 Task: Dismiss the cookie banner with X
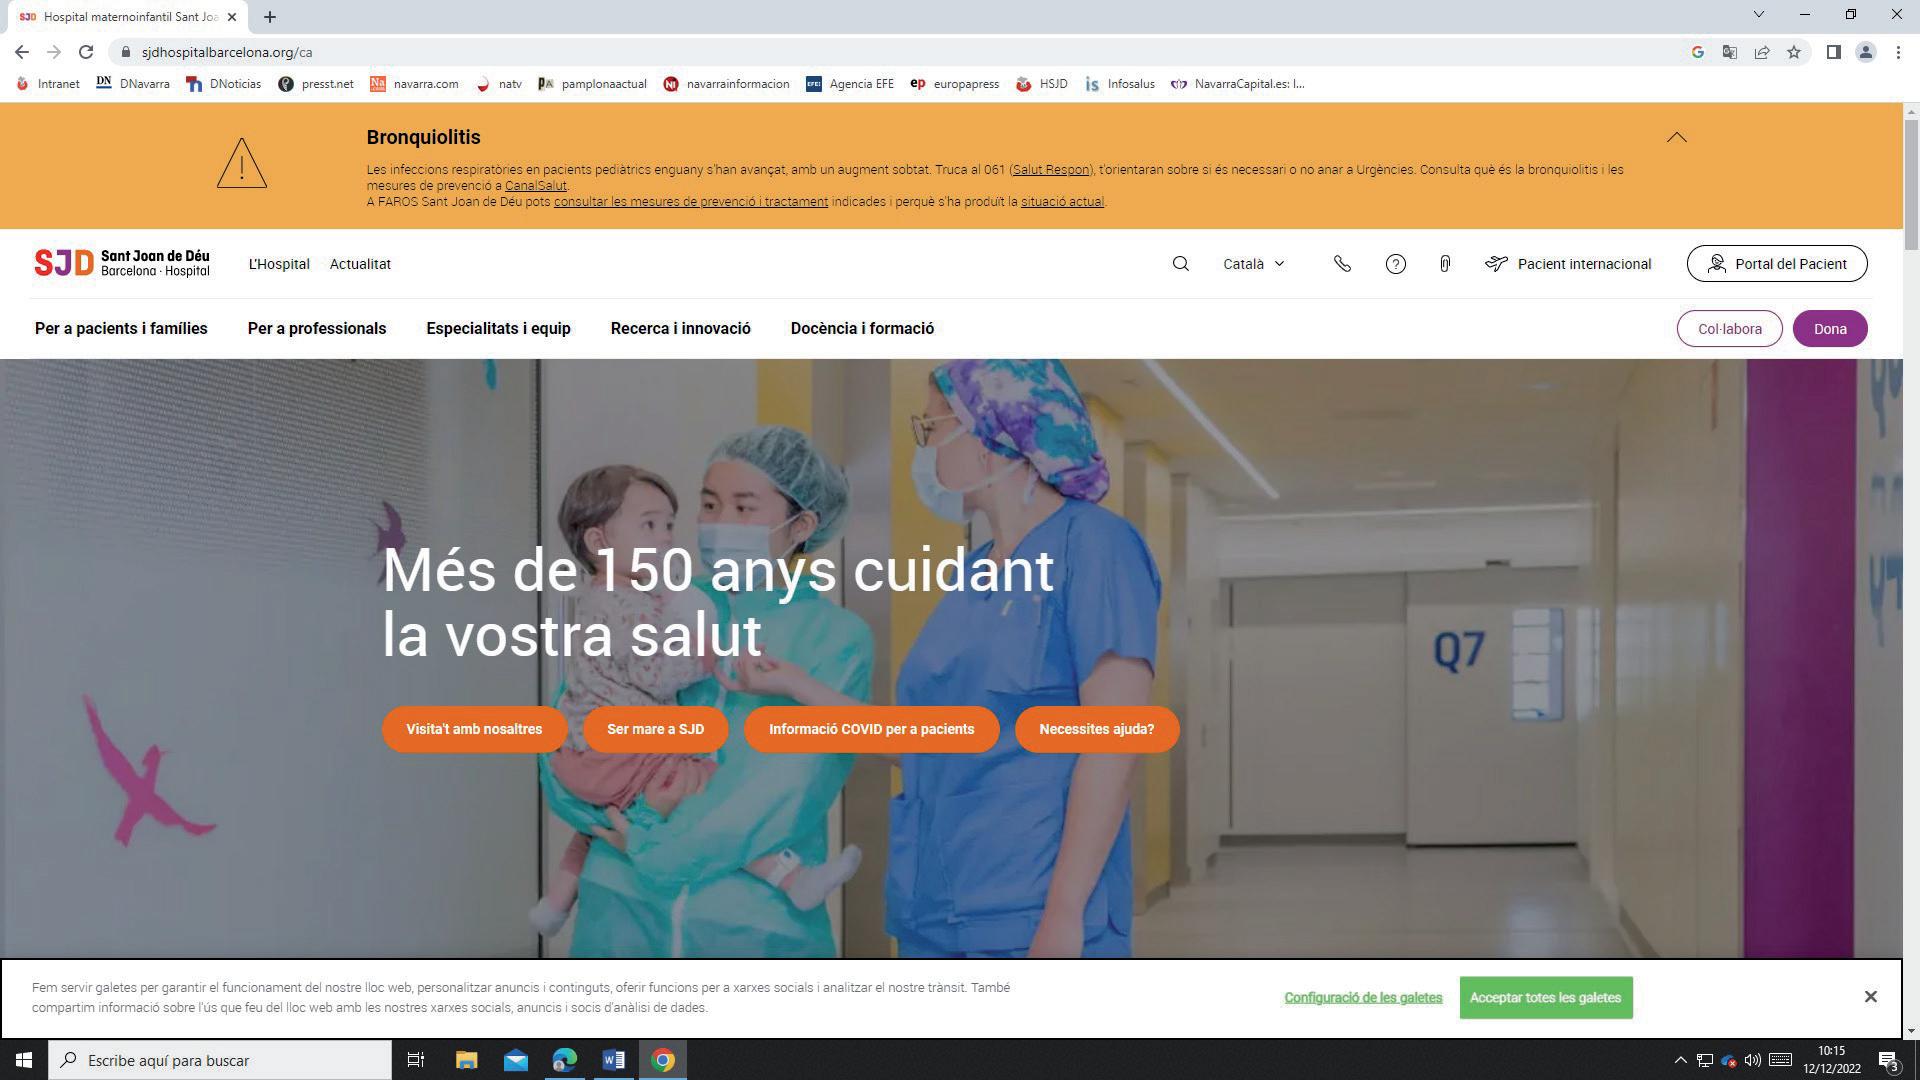tap(1870, 997)
